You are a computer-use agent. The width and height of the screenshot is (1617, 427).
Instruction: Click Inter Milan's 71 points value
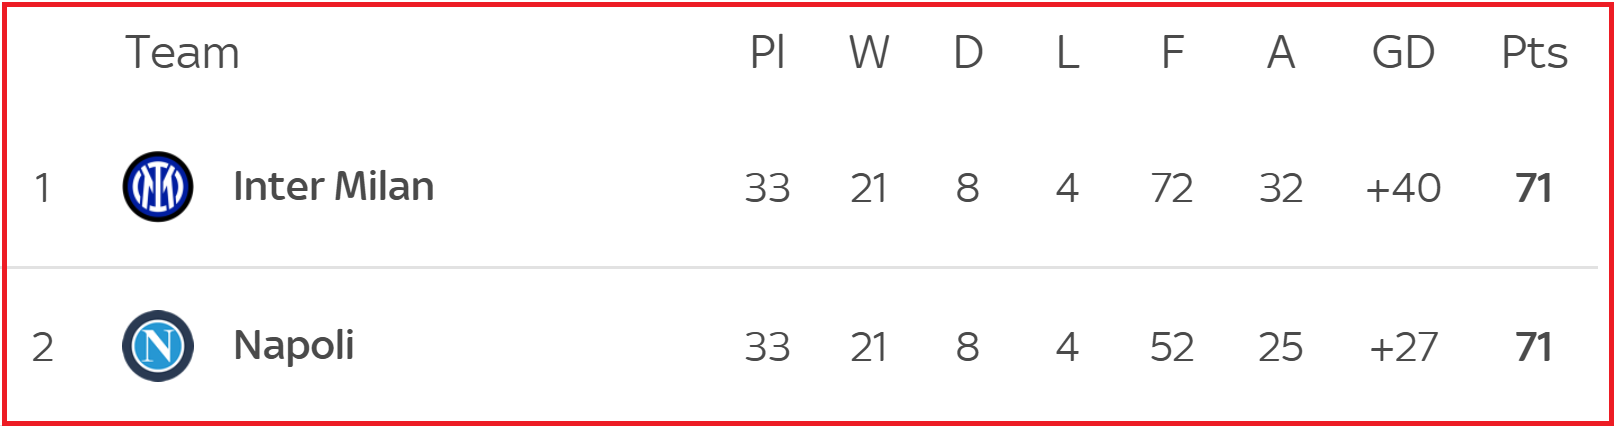pos(1533,188)
